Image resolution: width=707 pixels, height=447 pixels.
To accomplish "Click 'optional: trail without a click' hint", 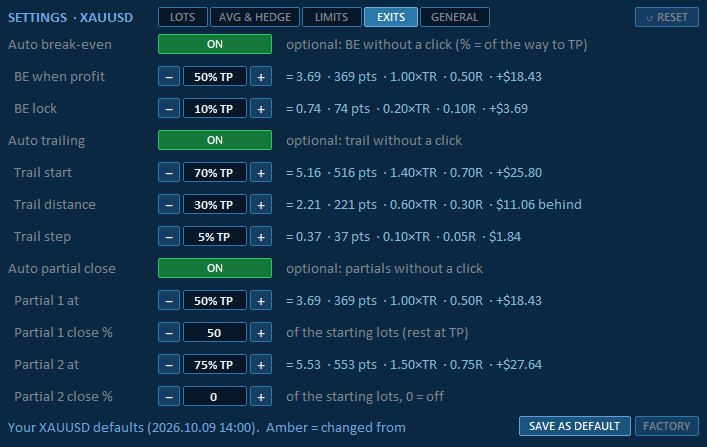I will pyautogui.click(x=374, y=140).
